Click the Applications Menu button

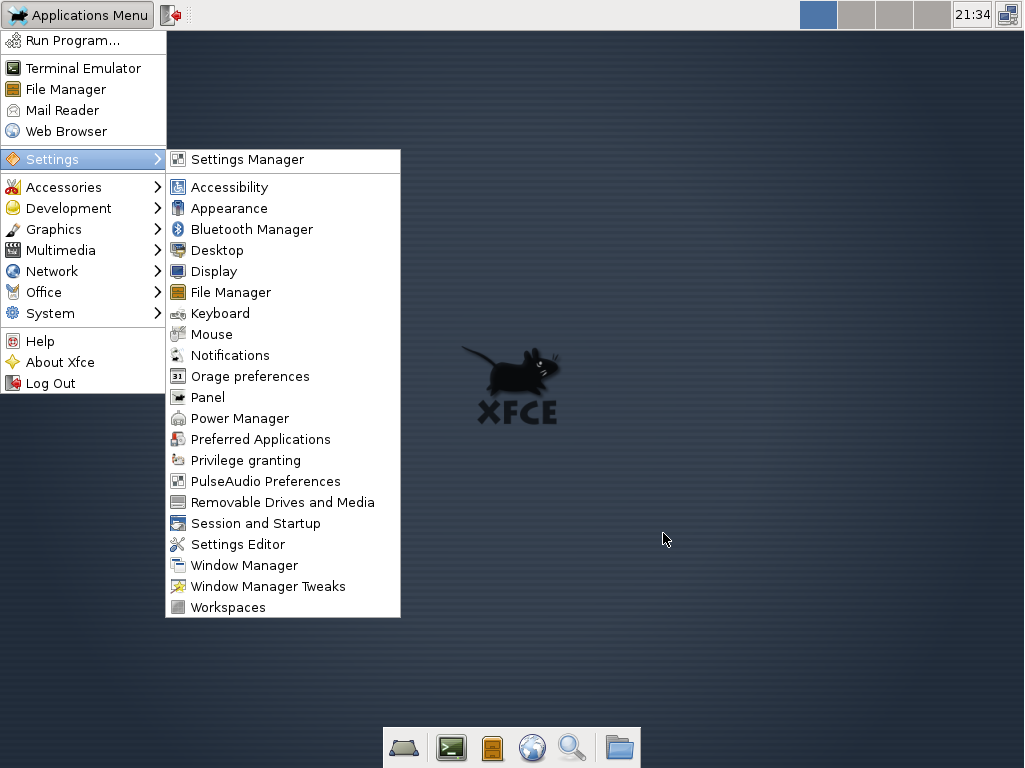78,15
